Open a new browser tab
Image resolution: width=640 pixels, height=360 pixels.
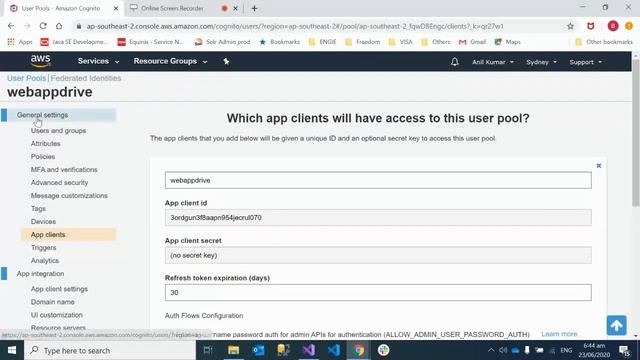[x=254, y=8]
